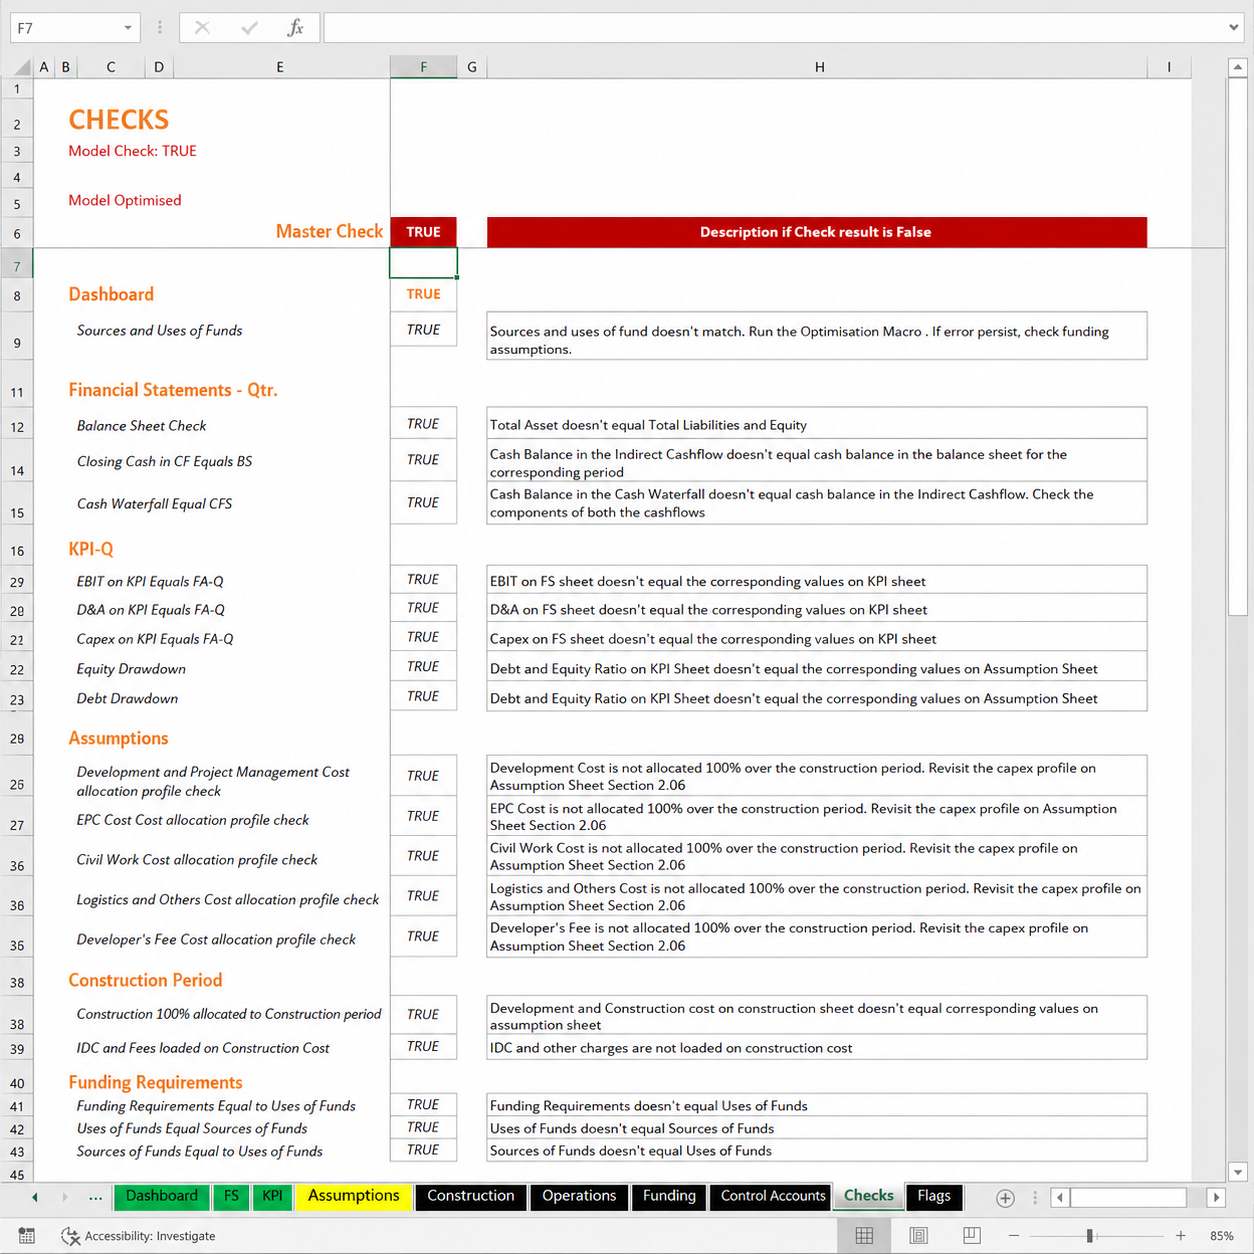Viewport: 1254px width, 1254px height.
Task: Switch to Normal view icon
Action: click(x=865, y=1236)
